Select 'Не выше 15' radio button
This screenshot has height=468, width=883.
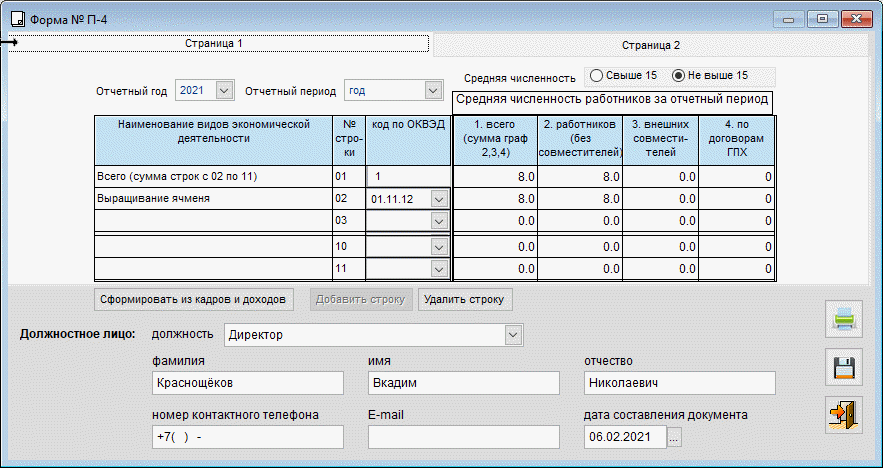coord(710,75)
